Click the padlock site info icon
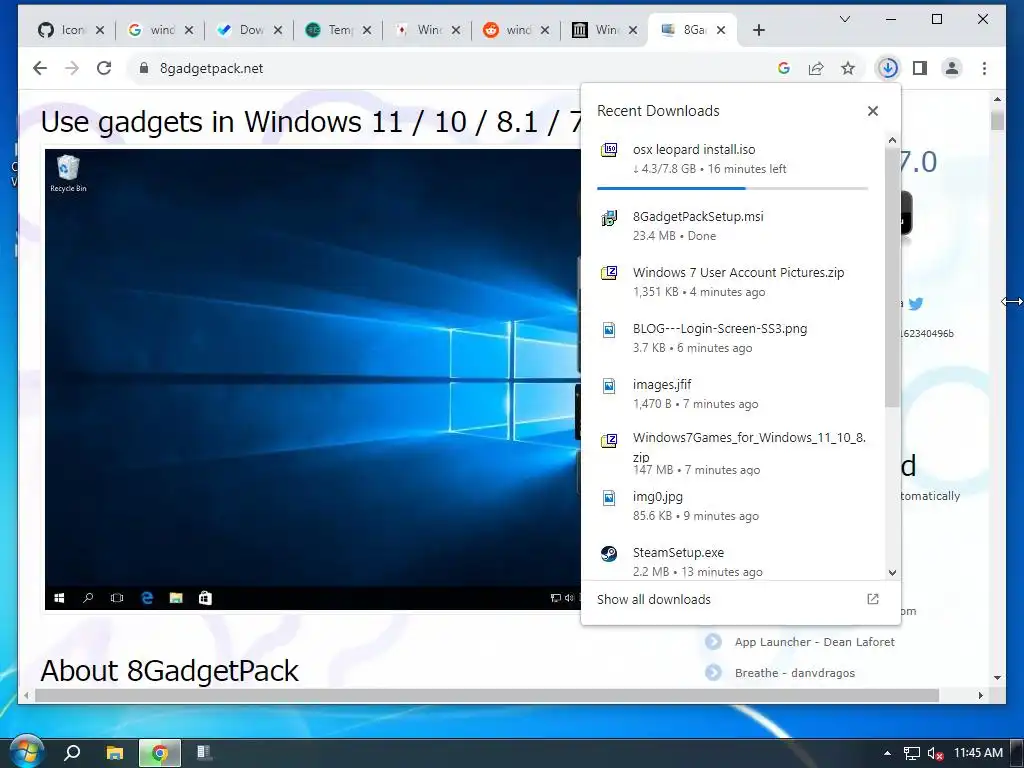1024x768 pixels. 144,68
